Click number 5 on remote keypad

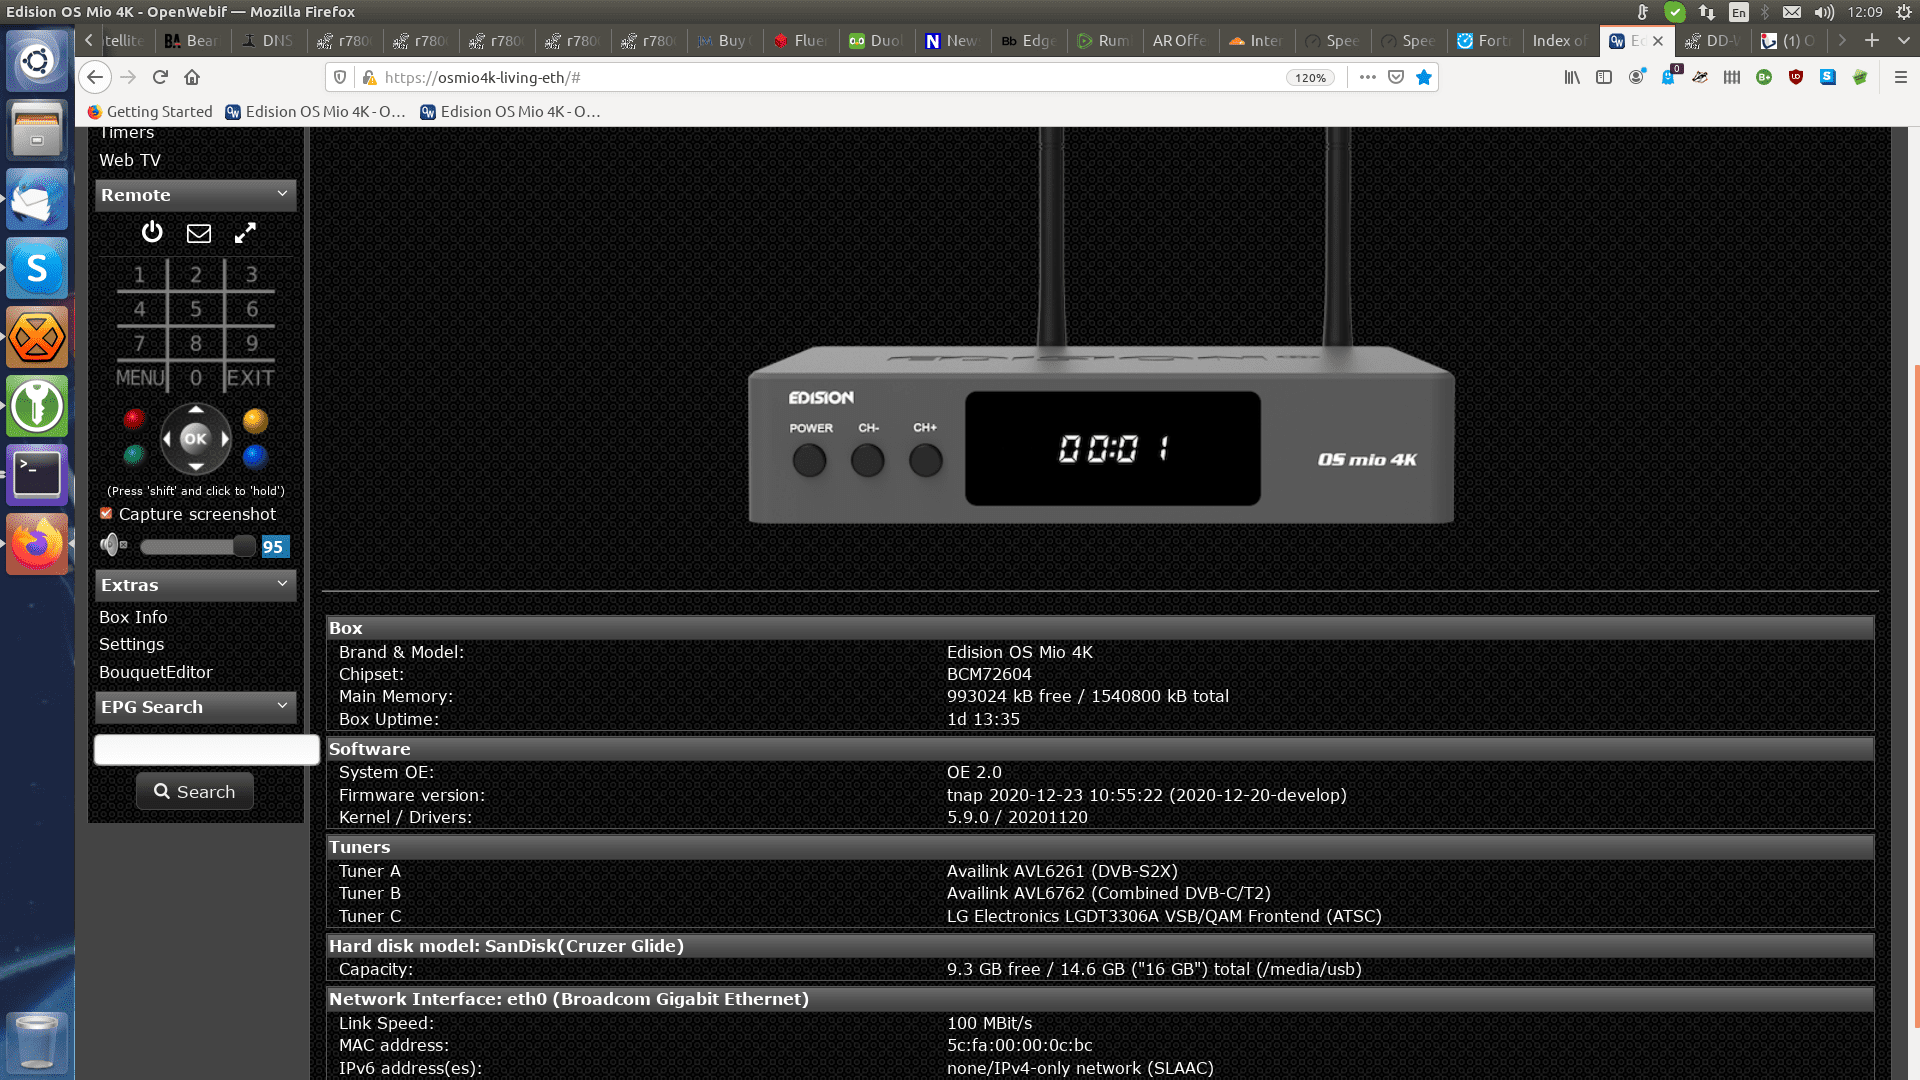196,309
